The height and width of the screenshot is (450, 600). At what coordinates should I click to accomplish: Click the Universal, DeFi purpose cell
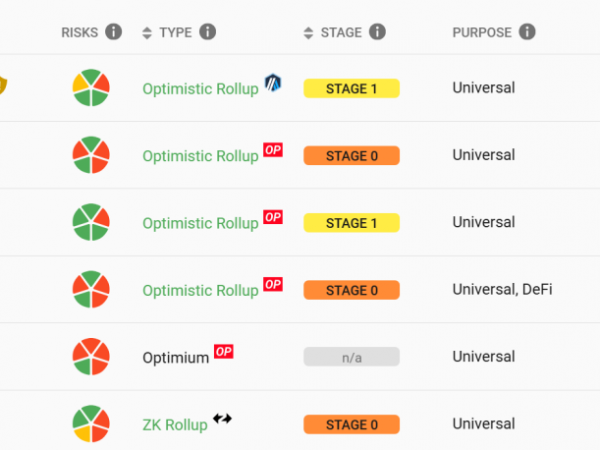click(502, 289)
